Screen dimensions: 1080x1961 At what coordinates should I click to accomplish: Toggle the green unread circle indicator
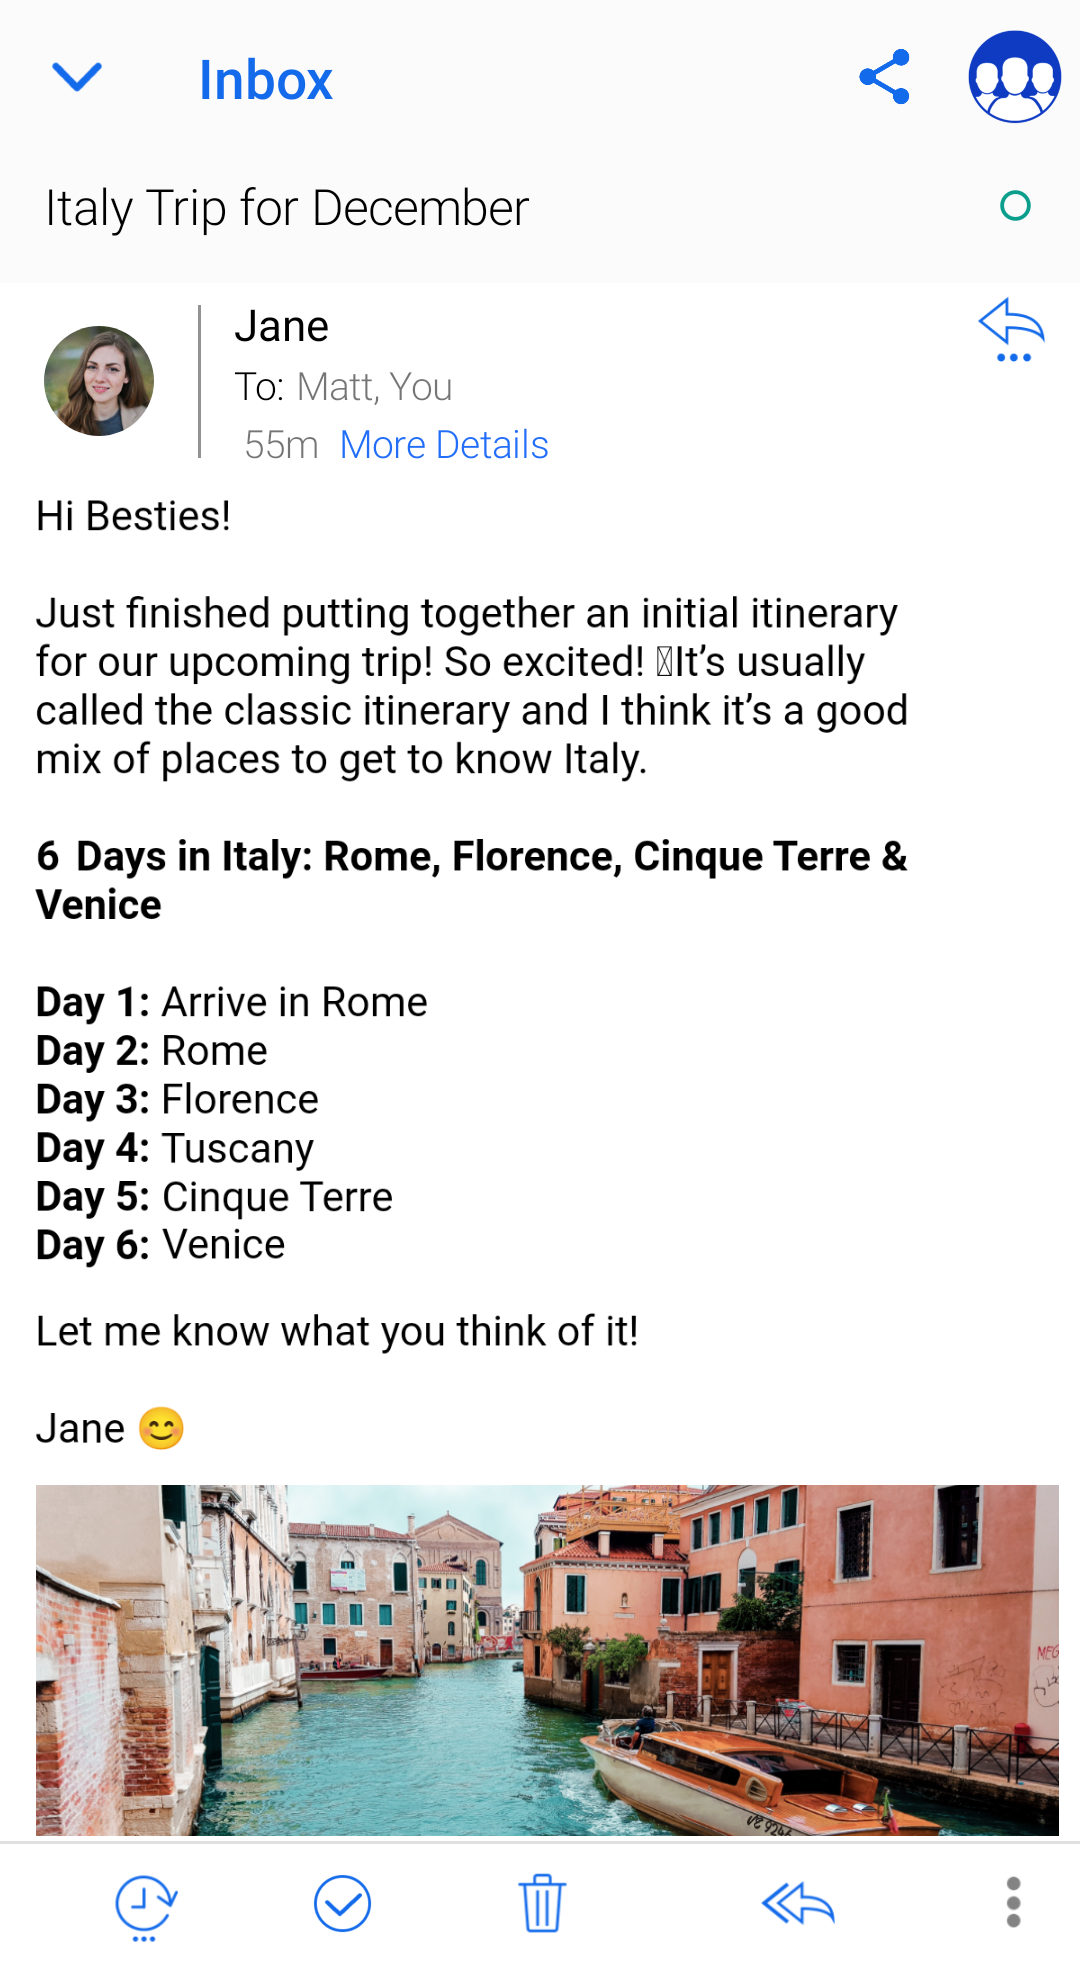(x=1015, y=206)
